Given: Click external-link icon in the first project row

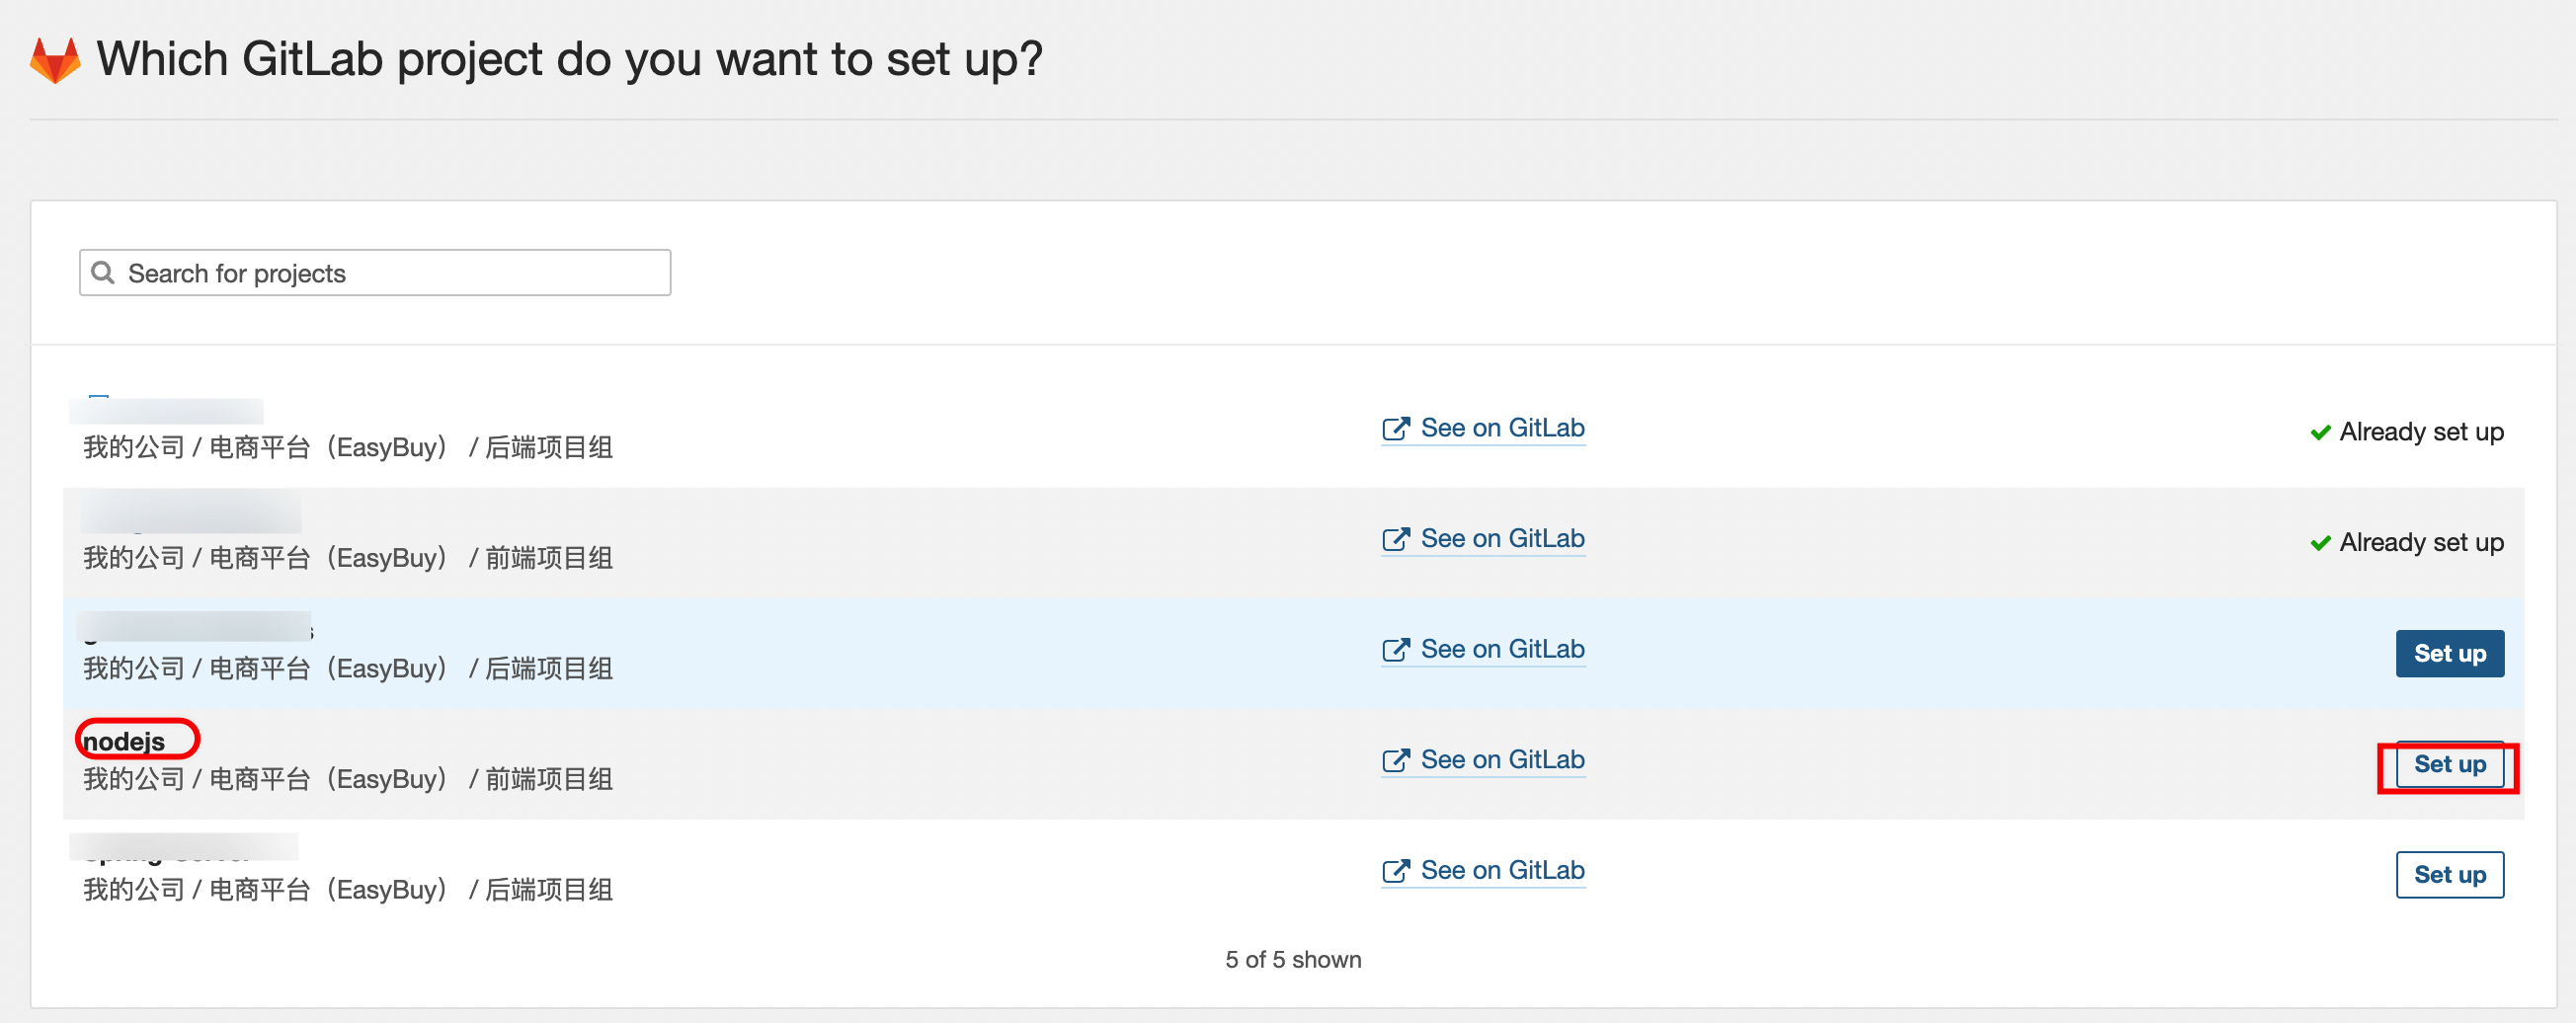Looking at the screenshot, I should (1395, 429).
